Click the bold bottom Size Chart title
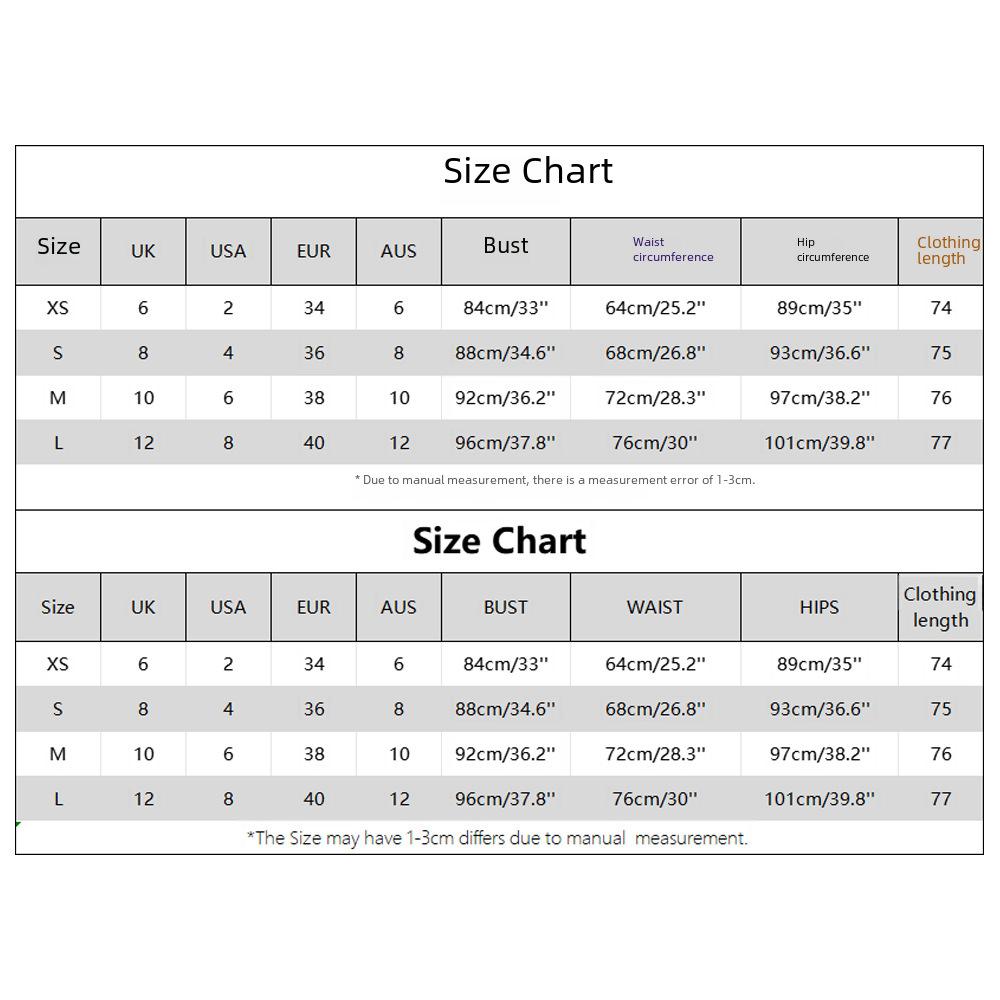This screenshot has height=1000, width=1000. click(499, 541)
